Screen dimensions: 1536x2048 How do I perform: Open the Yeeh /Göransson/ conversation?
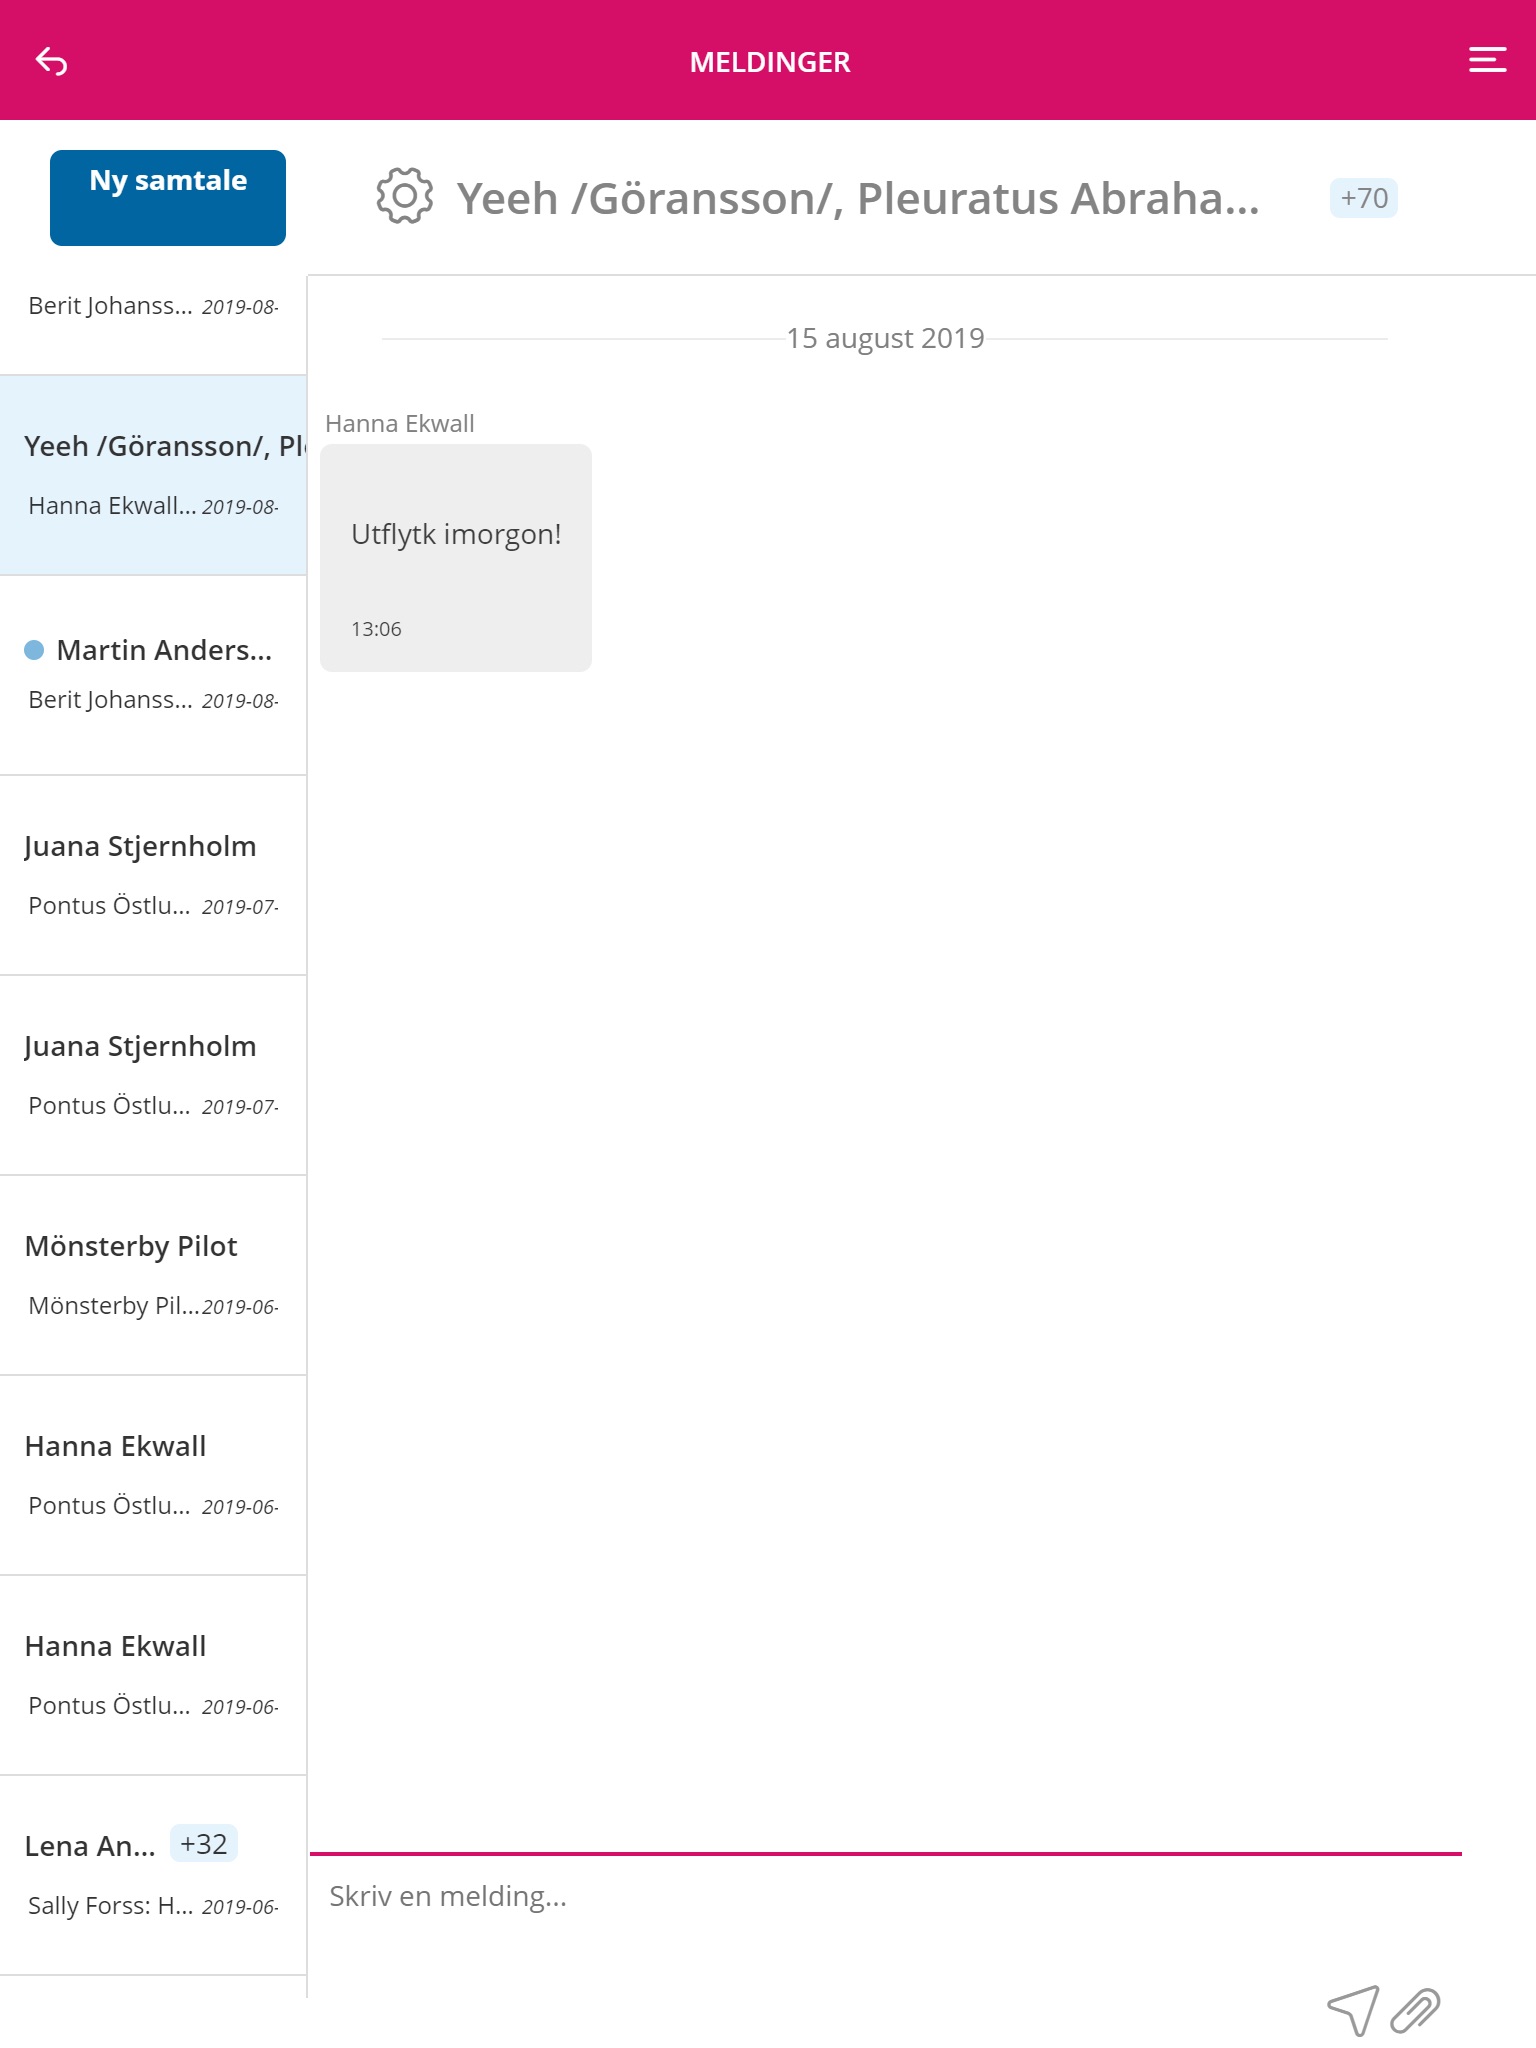coord(153,475)
